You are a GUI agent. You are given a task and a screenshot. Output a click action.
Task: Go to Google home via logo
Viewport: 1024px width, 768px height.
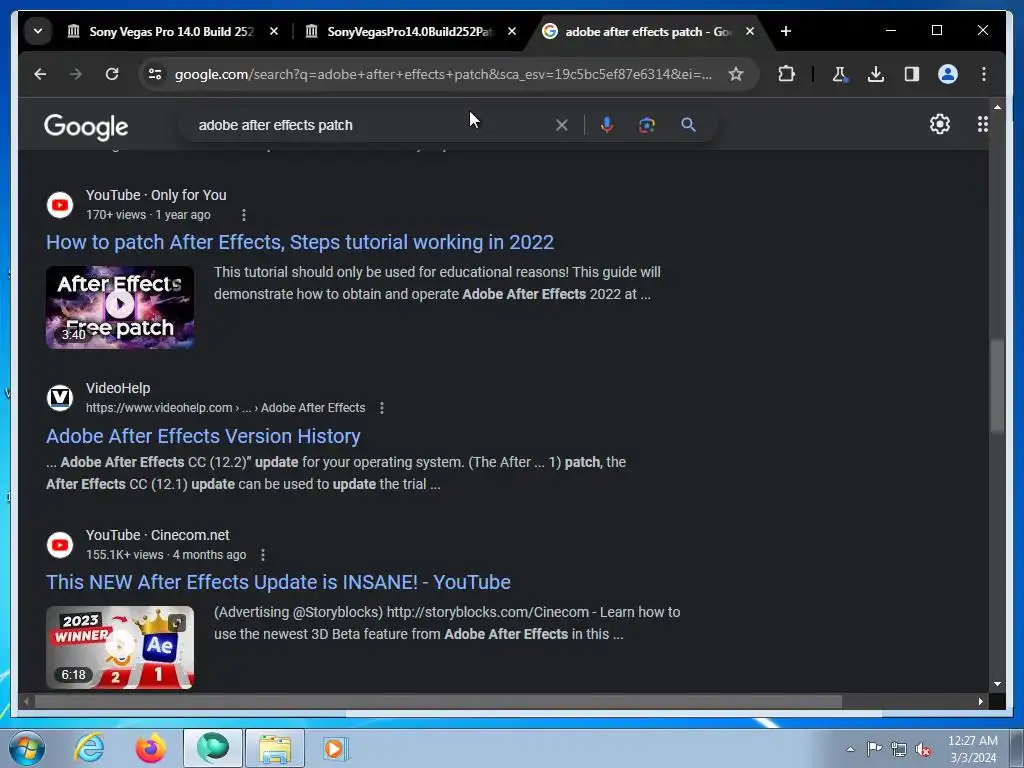pos(86,126)
